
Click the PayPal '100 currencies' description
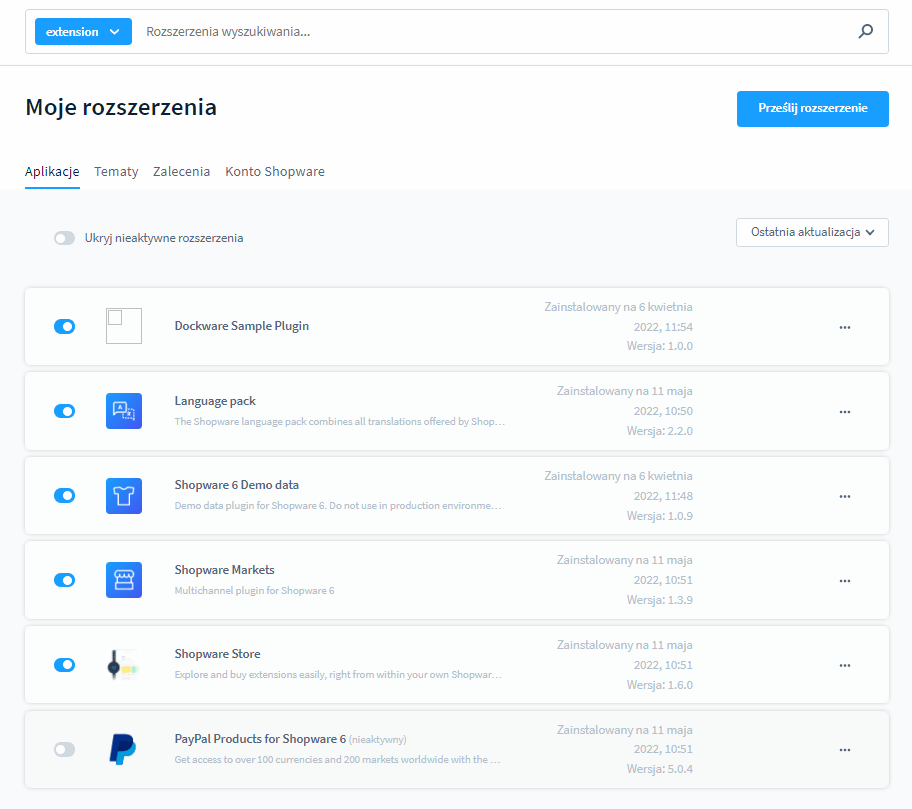click(337, 760)
